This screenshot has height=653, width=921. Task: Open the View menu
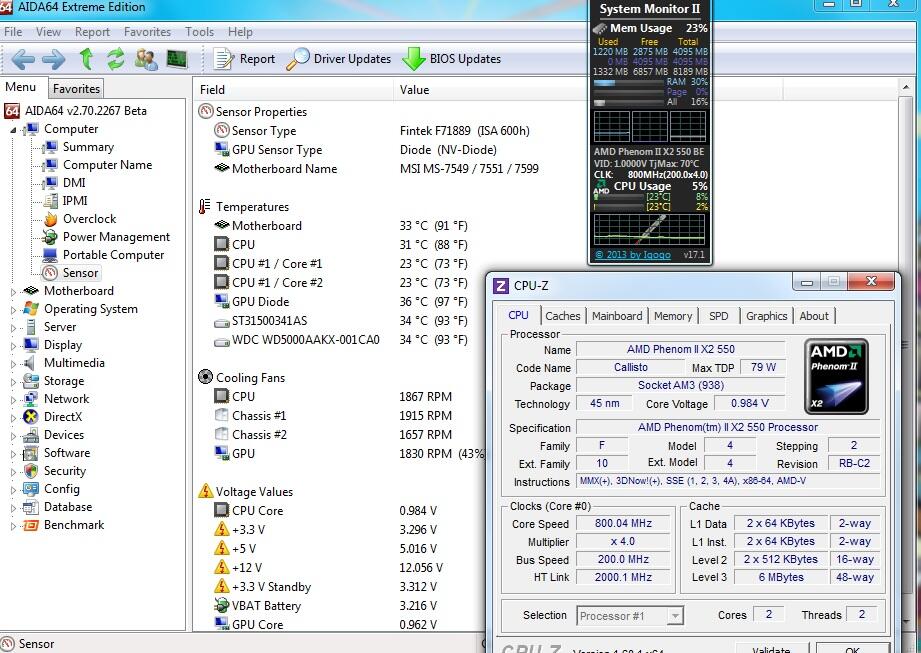pos(48,32)
